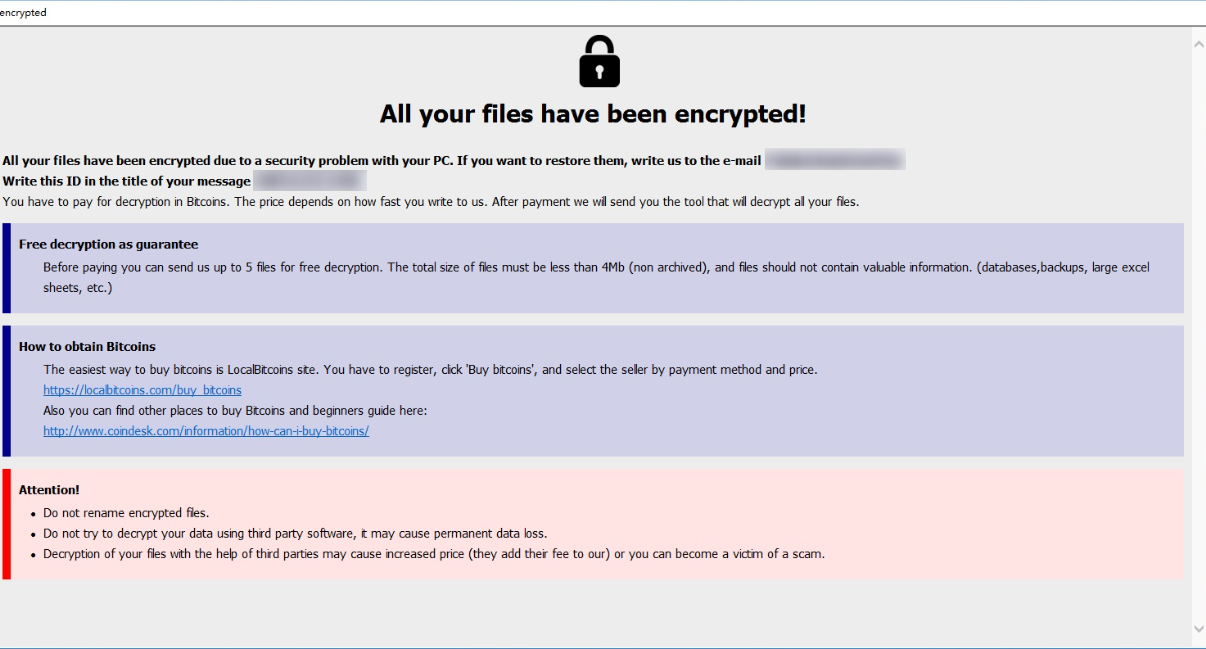
Task: Click the scrollbar down arrow
Action: click(x=1198, y=629)
